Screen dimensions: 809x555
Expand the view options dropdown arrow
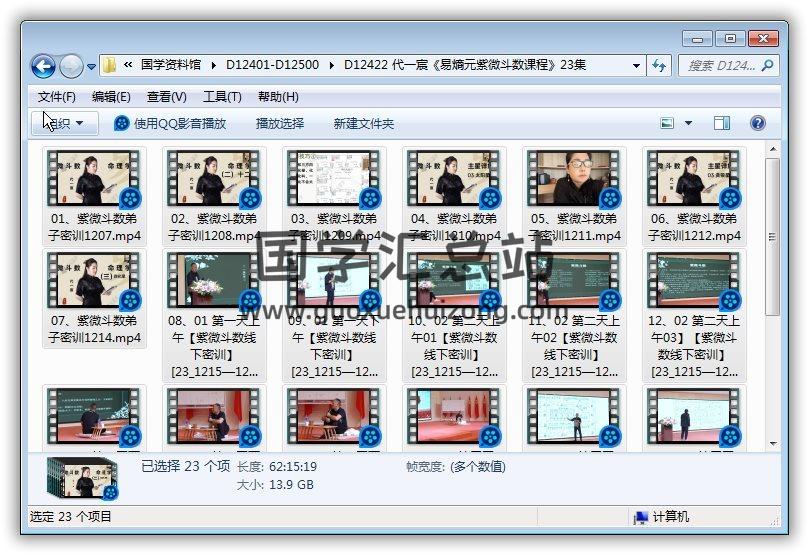(x=688, y=123)
